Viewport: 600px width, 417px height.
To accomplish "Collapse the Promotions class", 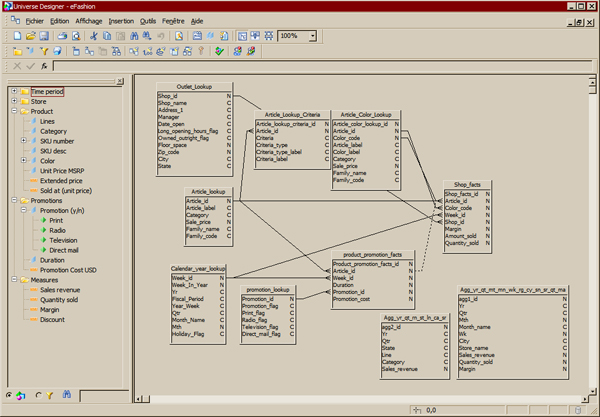I will pos(13,200).
